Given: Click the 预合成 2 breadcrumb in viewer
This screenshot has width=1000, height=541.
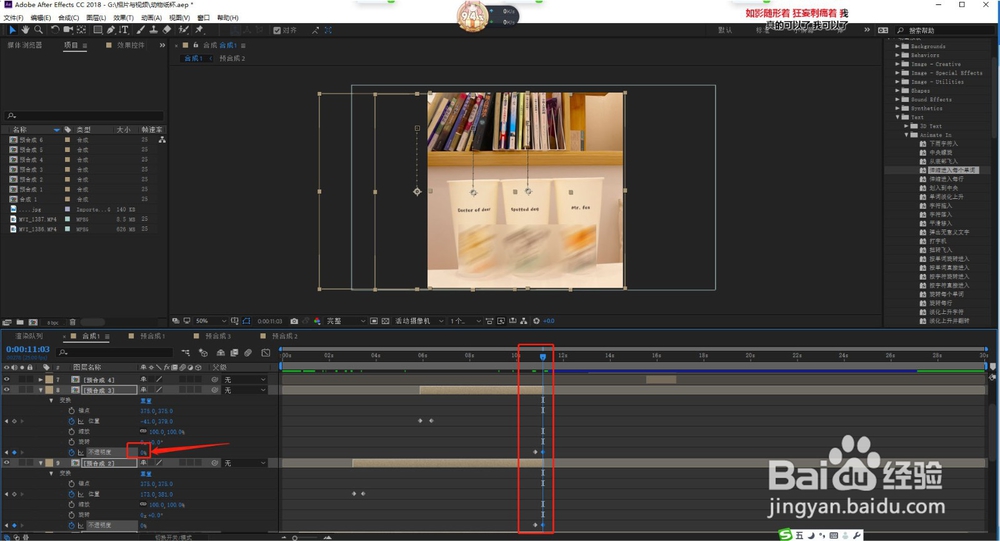Looking at the screenshot, I should [x=232, y=58].
